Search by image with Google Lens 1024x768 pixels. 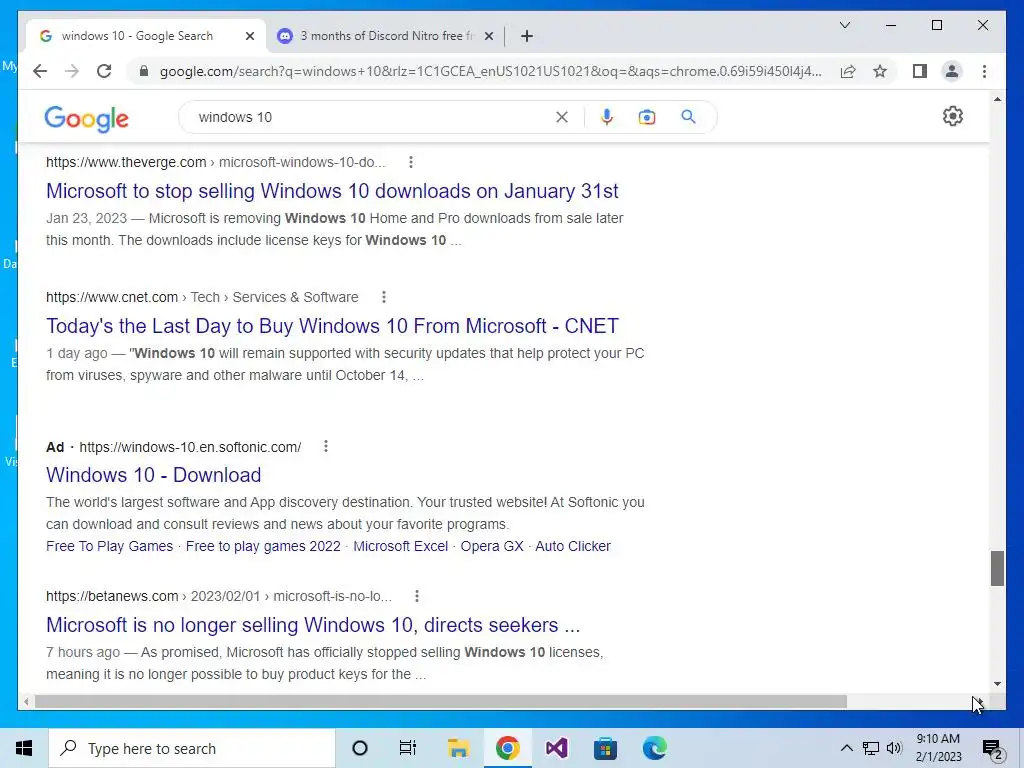tap(647, 117)
